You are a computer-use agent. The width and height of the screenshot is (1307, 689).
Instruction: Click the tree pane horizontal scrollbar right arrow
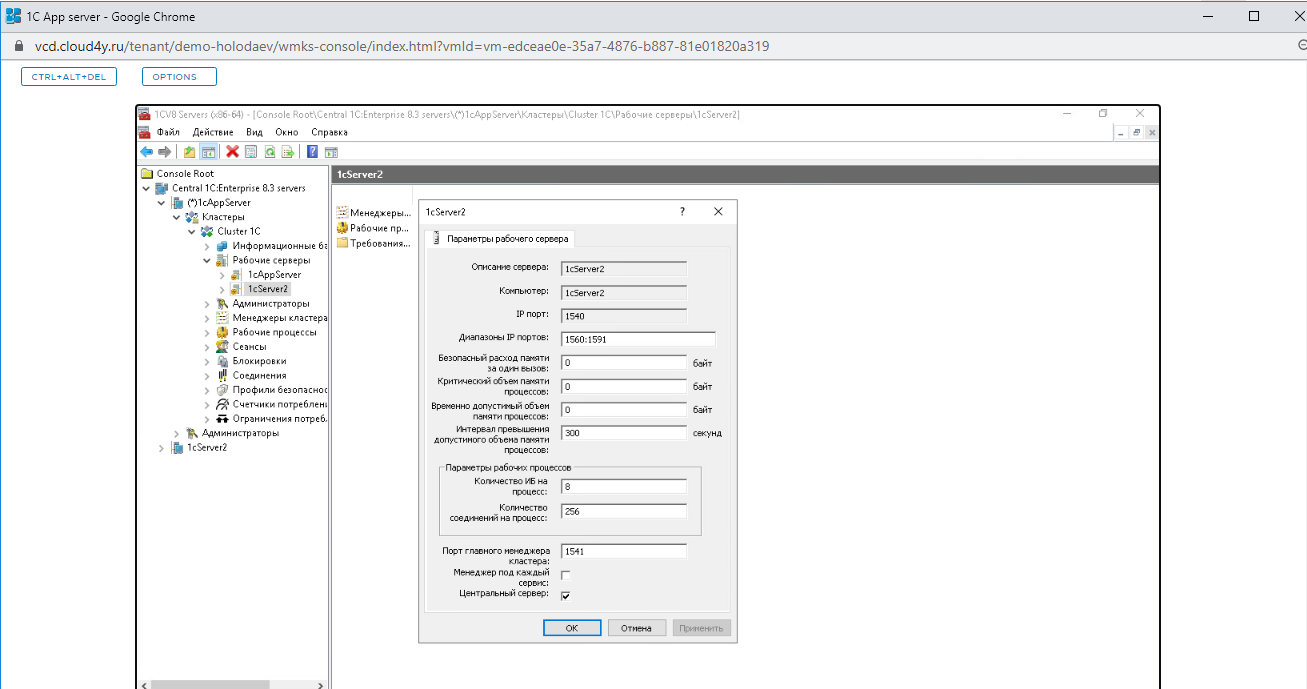click(x=321, y=685)
